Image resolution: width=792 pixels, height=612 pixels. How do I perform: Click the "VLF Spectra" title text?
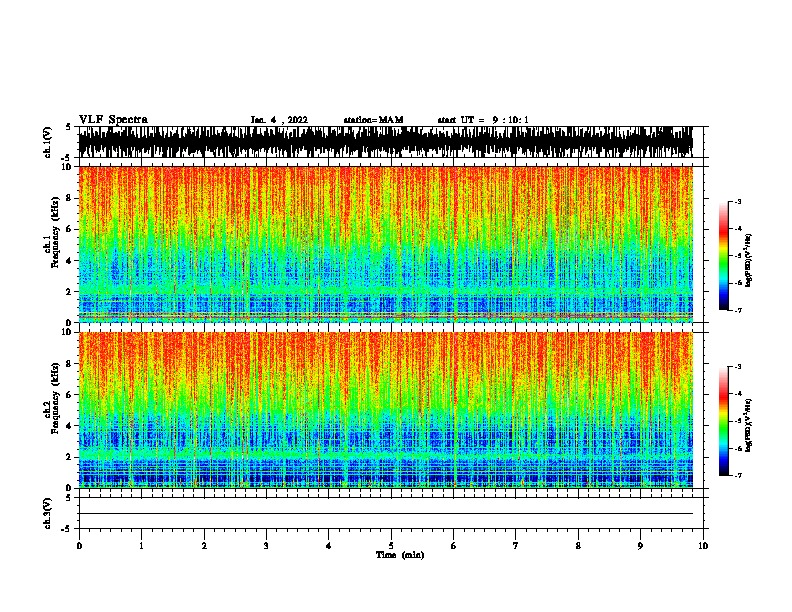pyautogui.click(x=113, y=120)
